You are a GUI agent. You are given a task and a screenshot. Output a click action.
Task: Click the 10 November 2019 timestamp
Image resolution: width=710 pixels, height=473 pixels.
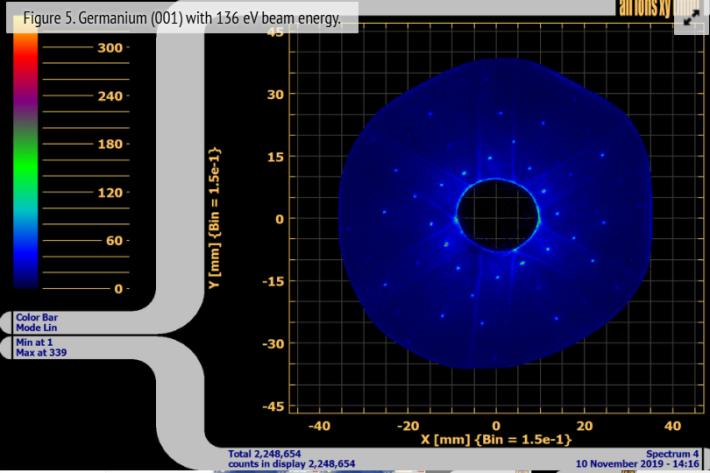[641, 463]
